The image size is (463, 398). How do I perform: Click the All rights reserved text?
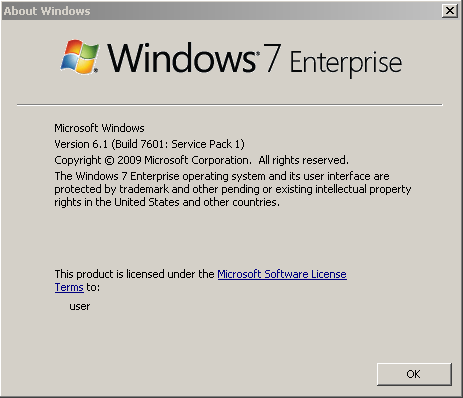(x=303, y=160)
